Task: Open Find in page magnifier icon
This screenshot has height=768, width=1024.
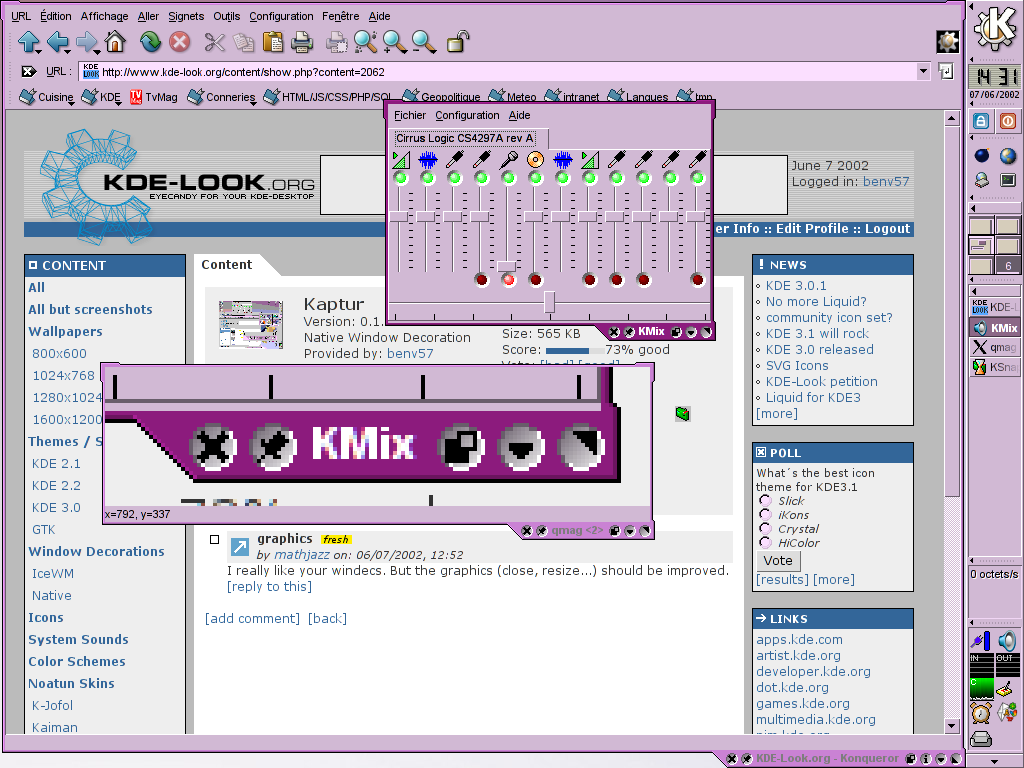Action: point(365,42)
